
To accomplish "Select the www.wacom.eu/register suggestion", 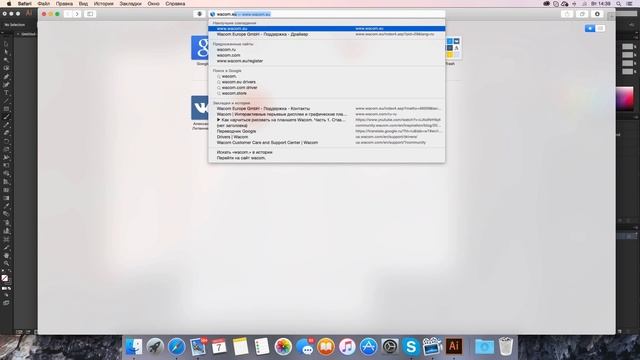I will coord(240,61).
